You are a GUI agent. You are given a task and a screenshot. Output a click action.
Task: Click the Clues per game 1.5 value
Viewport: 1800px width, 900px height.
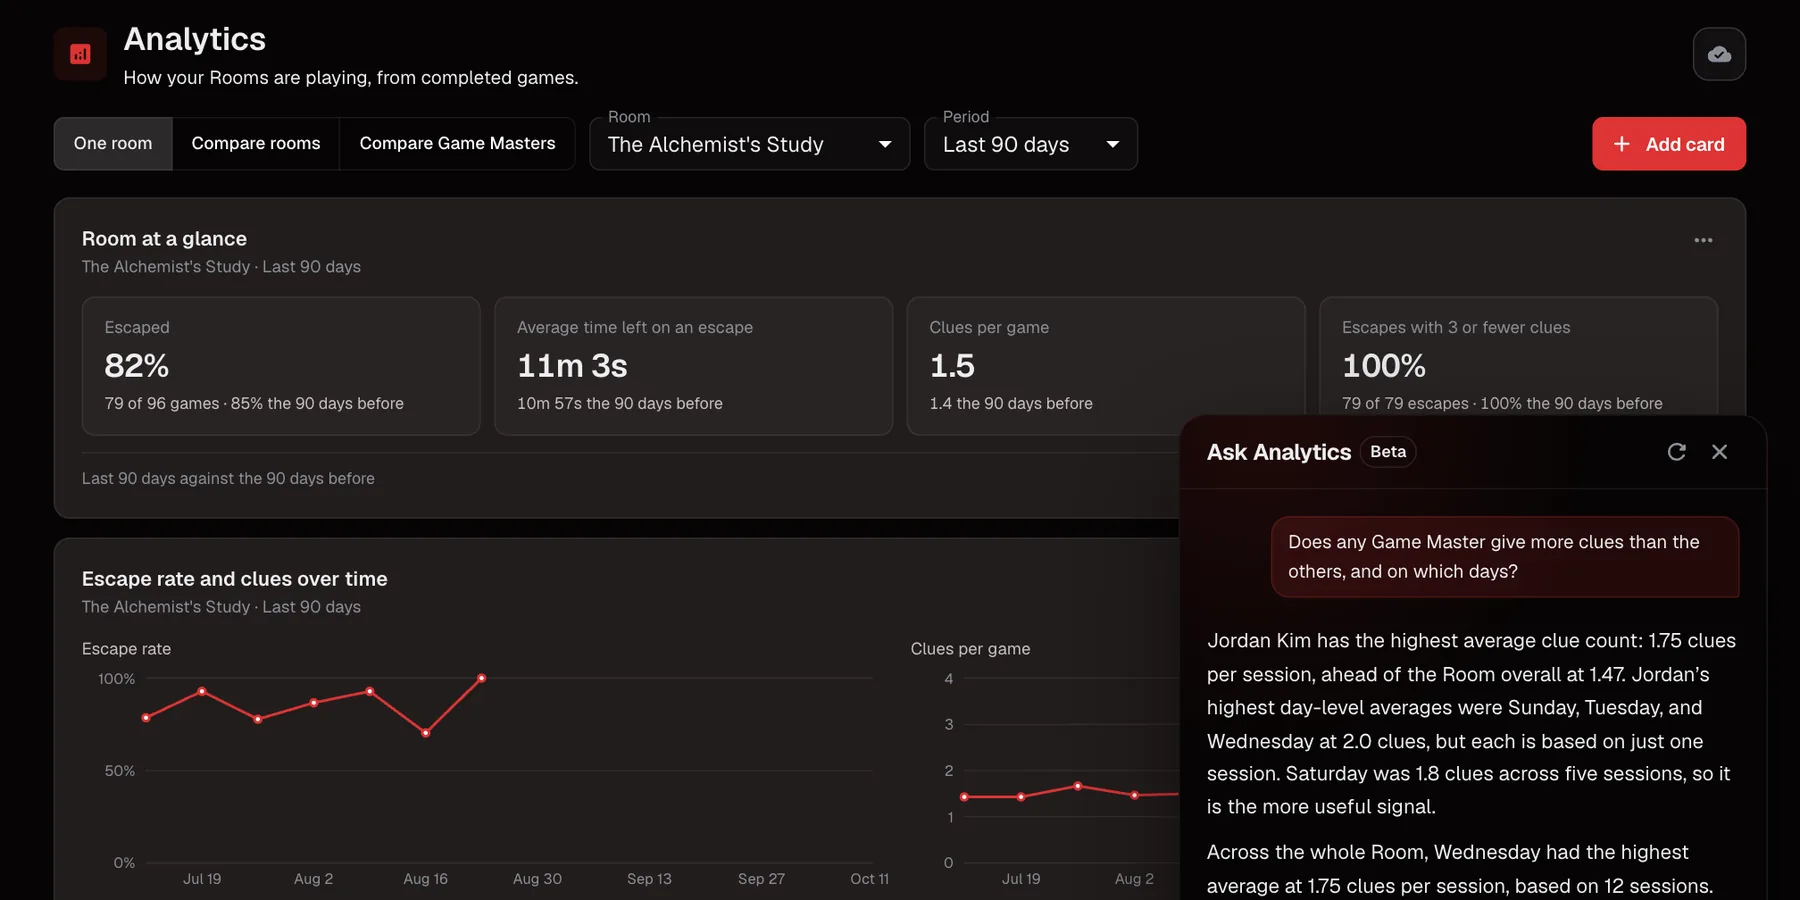coord(952,366)
